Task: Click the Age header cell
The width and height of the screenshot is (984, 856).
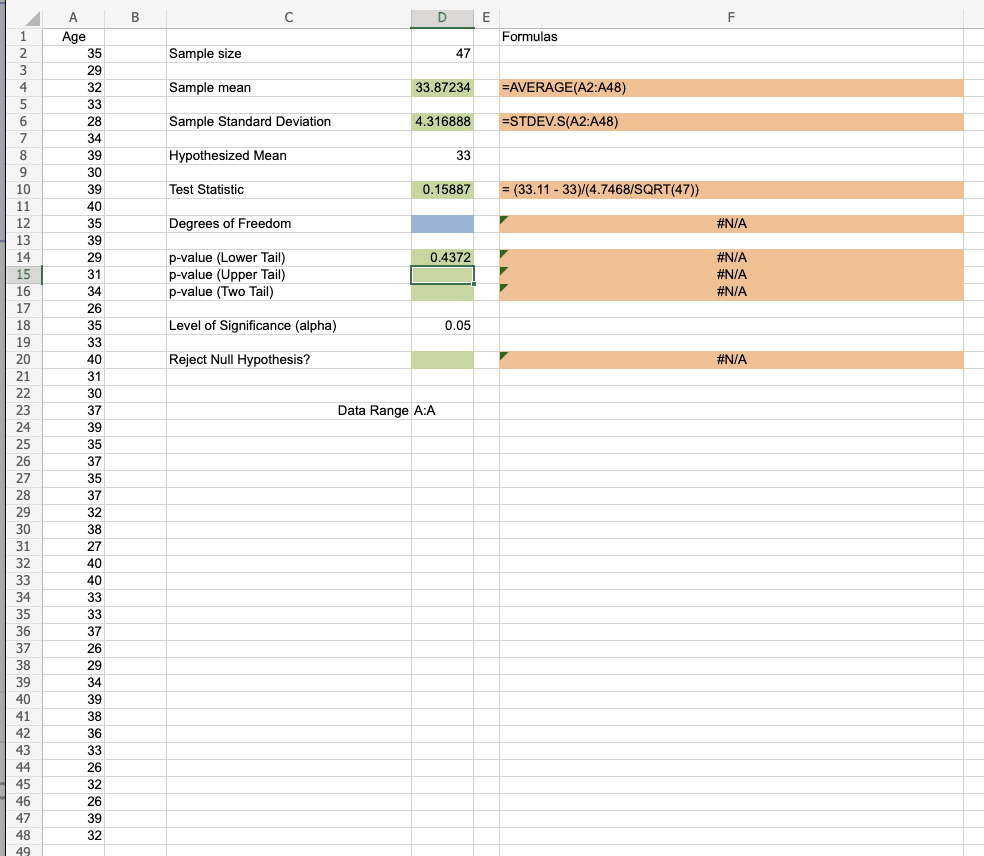Action: click(x=73, y=36)
